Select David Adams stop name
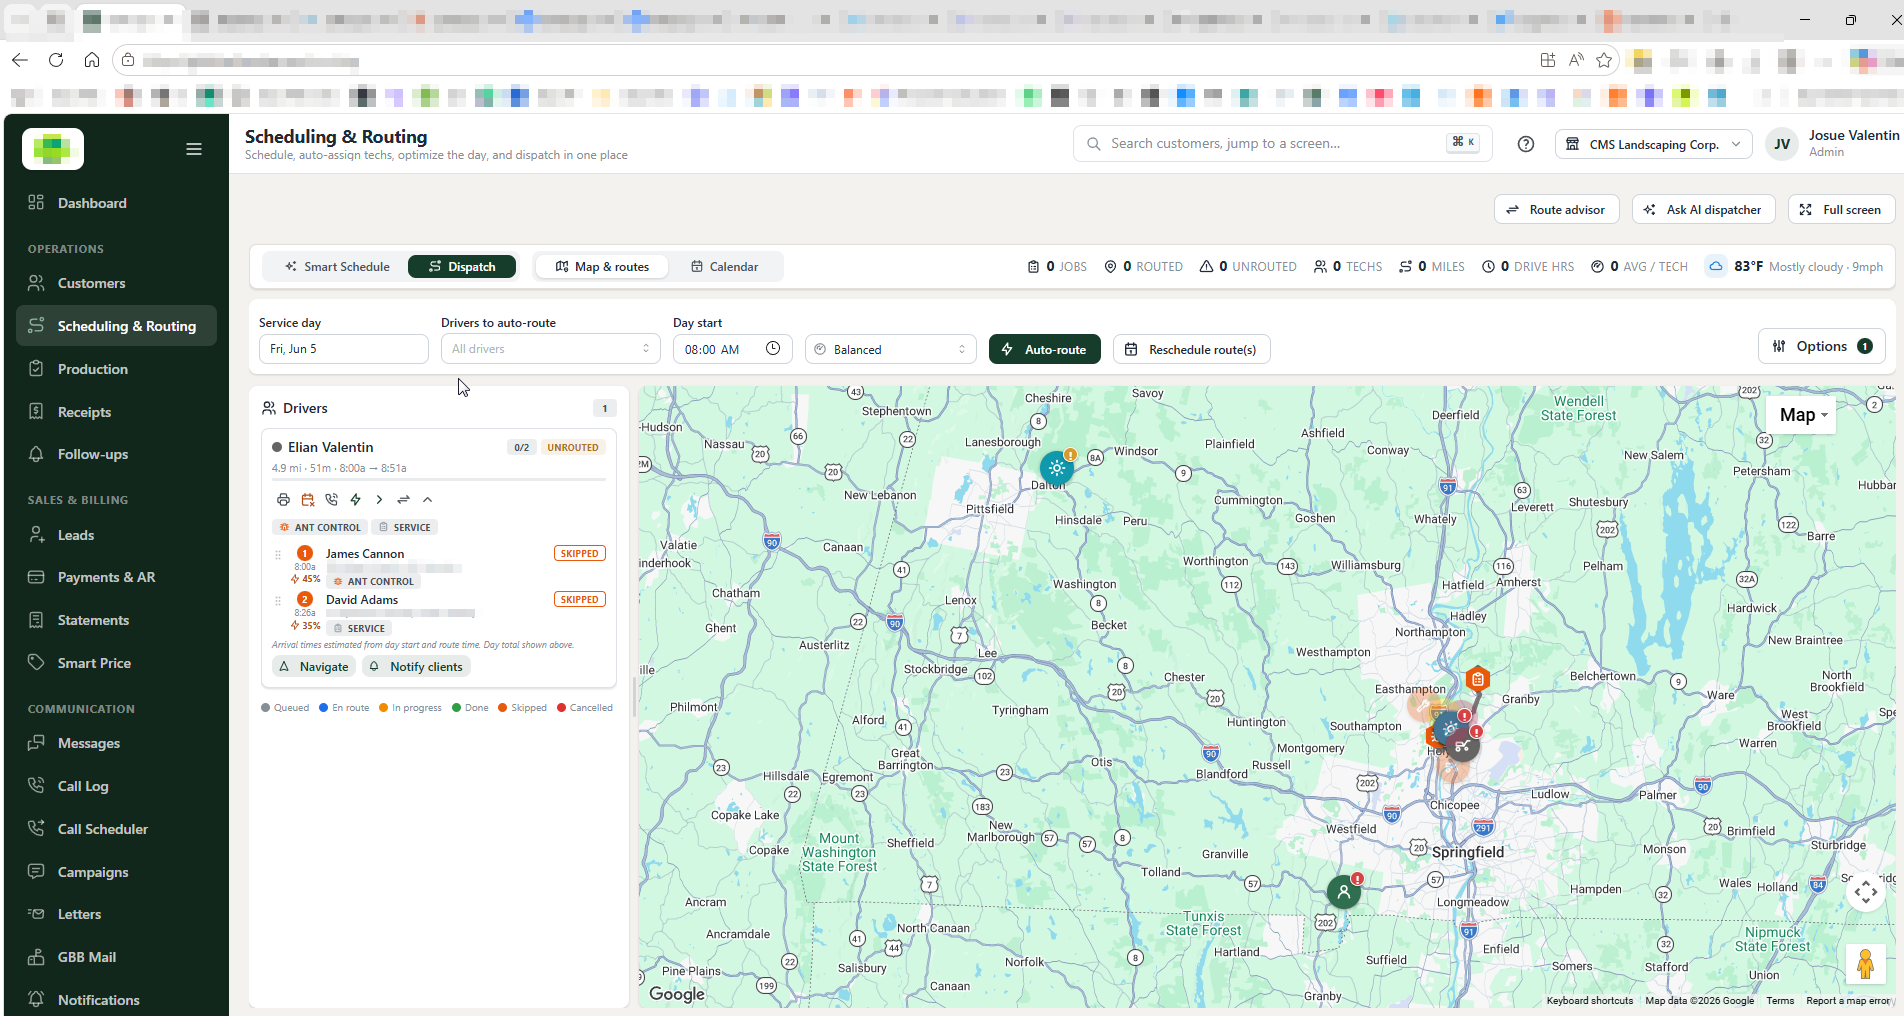 coord(362,600)
